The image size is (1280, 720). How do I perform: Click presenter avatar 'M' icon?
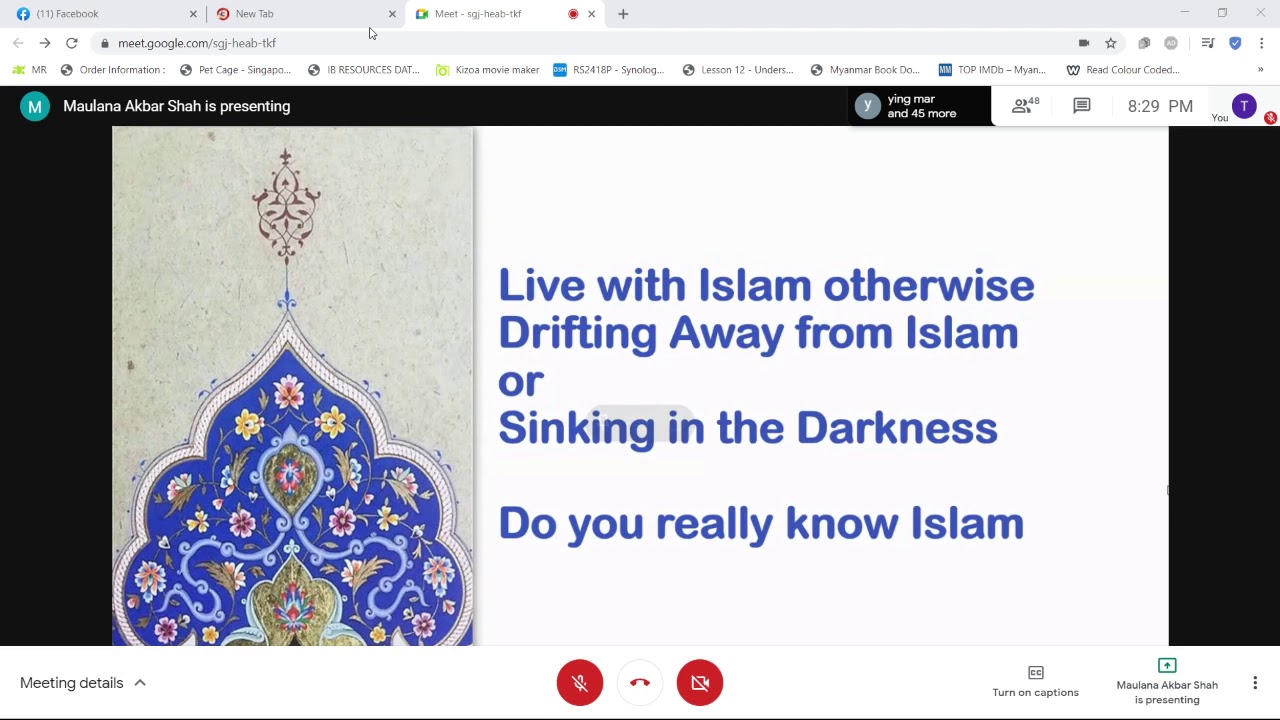tap(35, 106)
